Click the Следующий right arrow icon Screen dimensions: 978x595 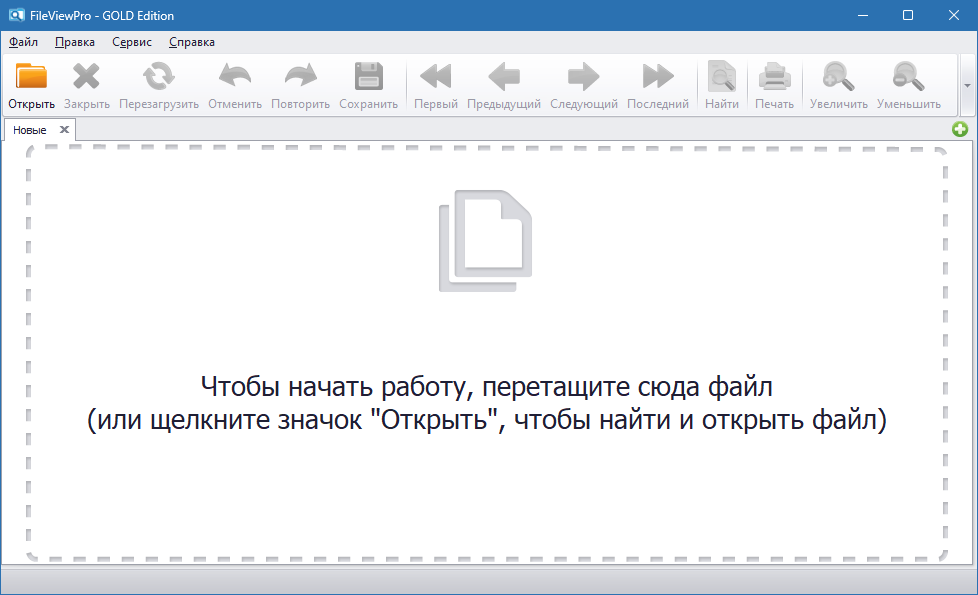click(x=584, y=76)
